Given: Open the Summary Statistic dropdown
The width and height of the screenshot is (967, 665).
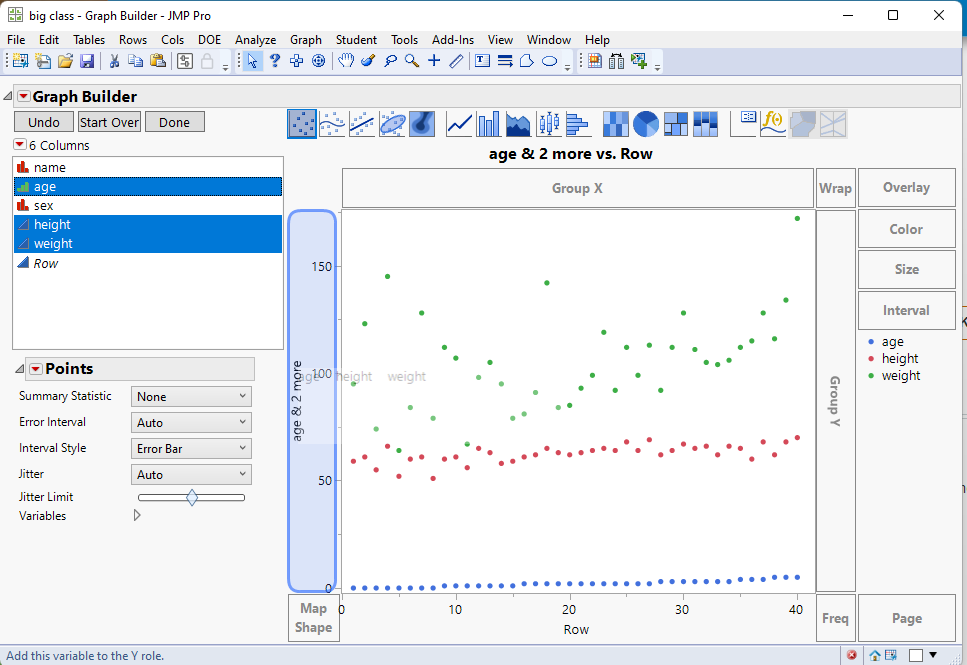Looking at the screenshot, I should click(x=191, y=397).
